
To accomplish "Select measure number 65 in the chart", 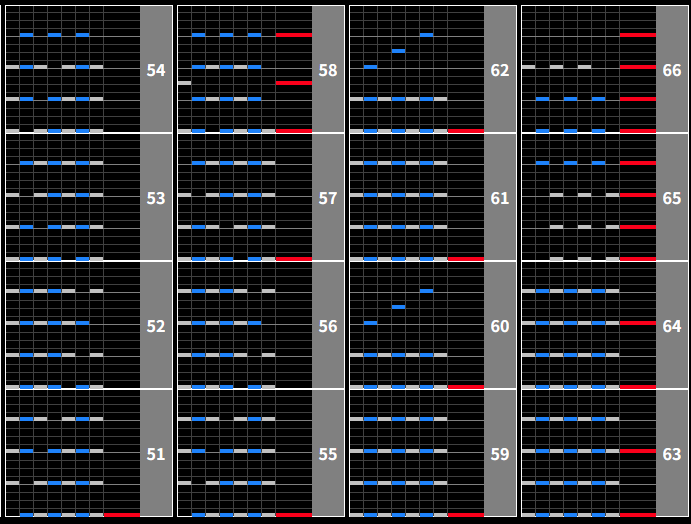I will [x=672, y=198].
